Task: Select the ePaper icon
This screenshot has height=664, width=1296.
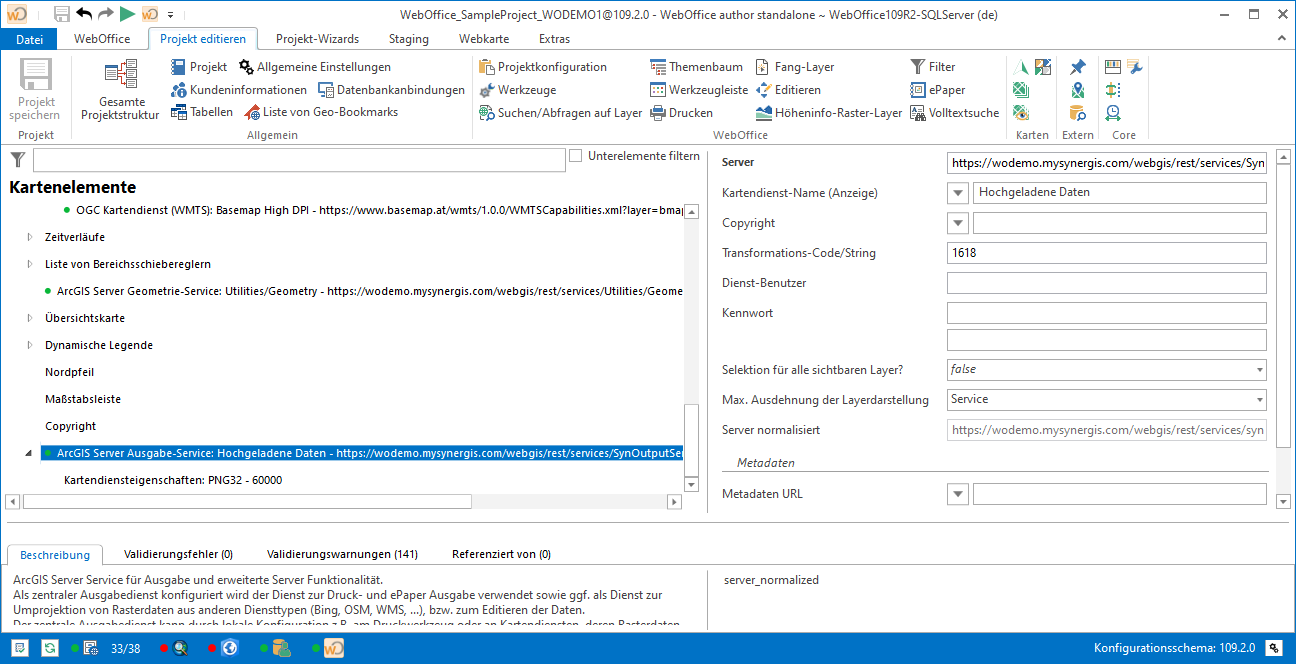Action: pos(916,89)
